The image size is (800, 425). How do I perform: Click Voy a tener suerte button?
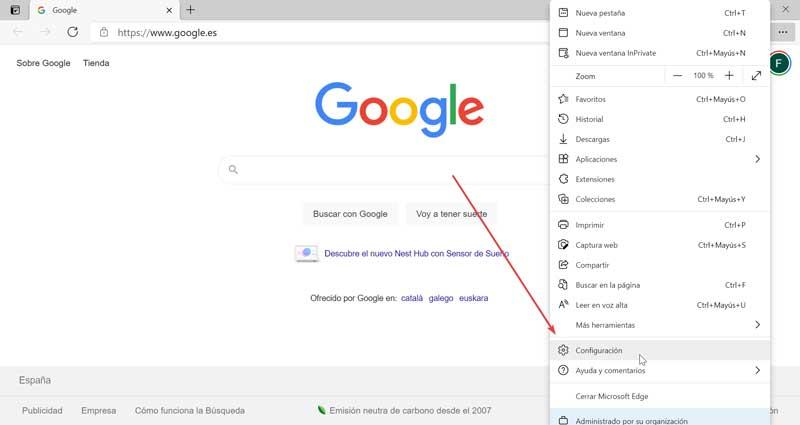coord(452,214)
